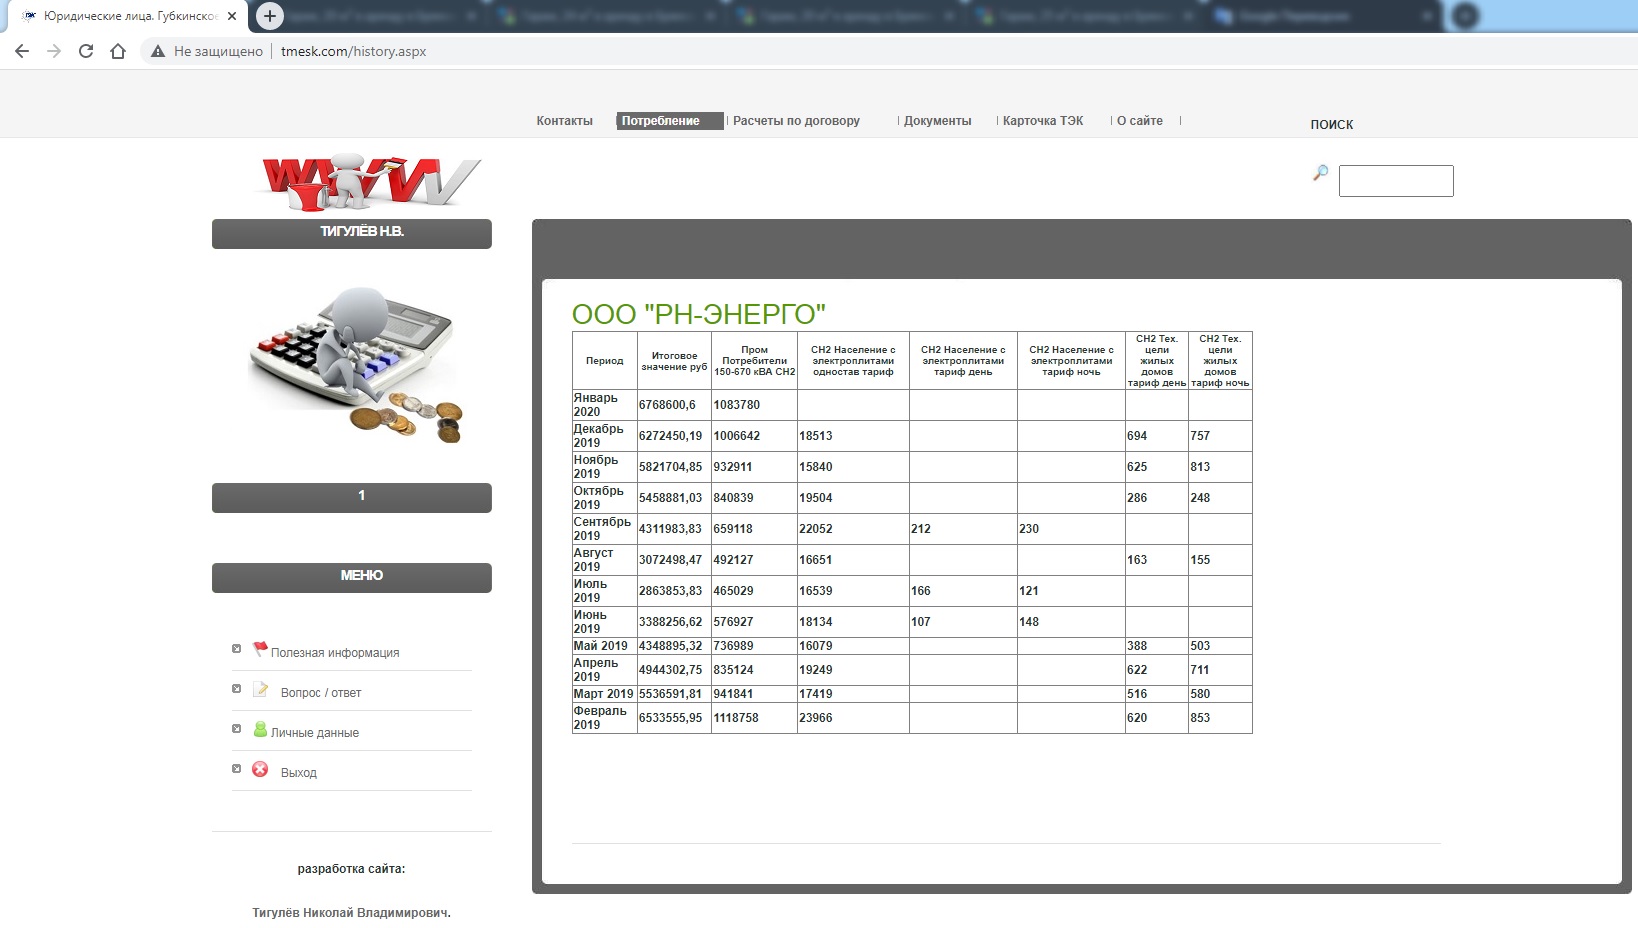Click the green user Личные данные icon
1638x928 pixels.
pyautogui.click(x=260, y=730)
